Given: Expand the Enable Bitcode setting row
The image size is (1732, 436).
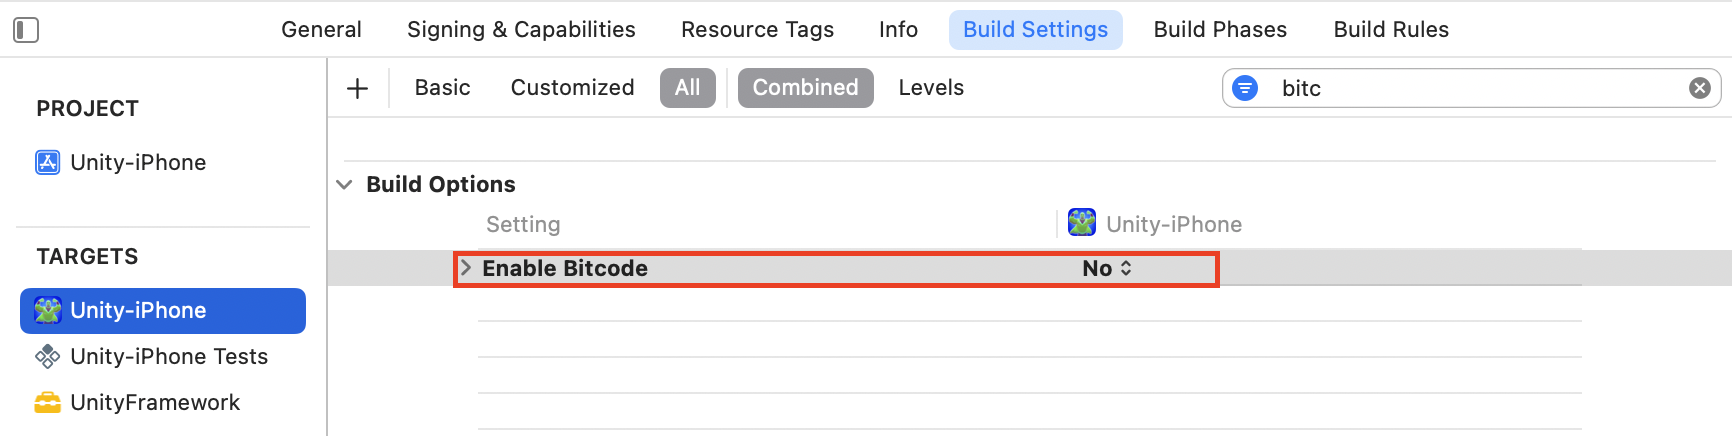Looking at the screenshot, I should point(466,268).
